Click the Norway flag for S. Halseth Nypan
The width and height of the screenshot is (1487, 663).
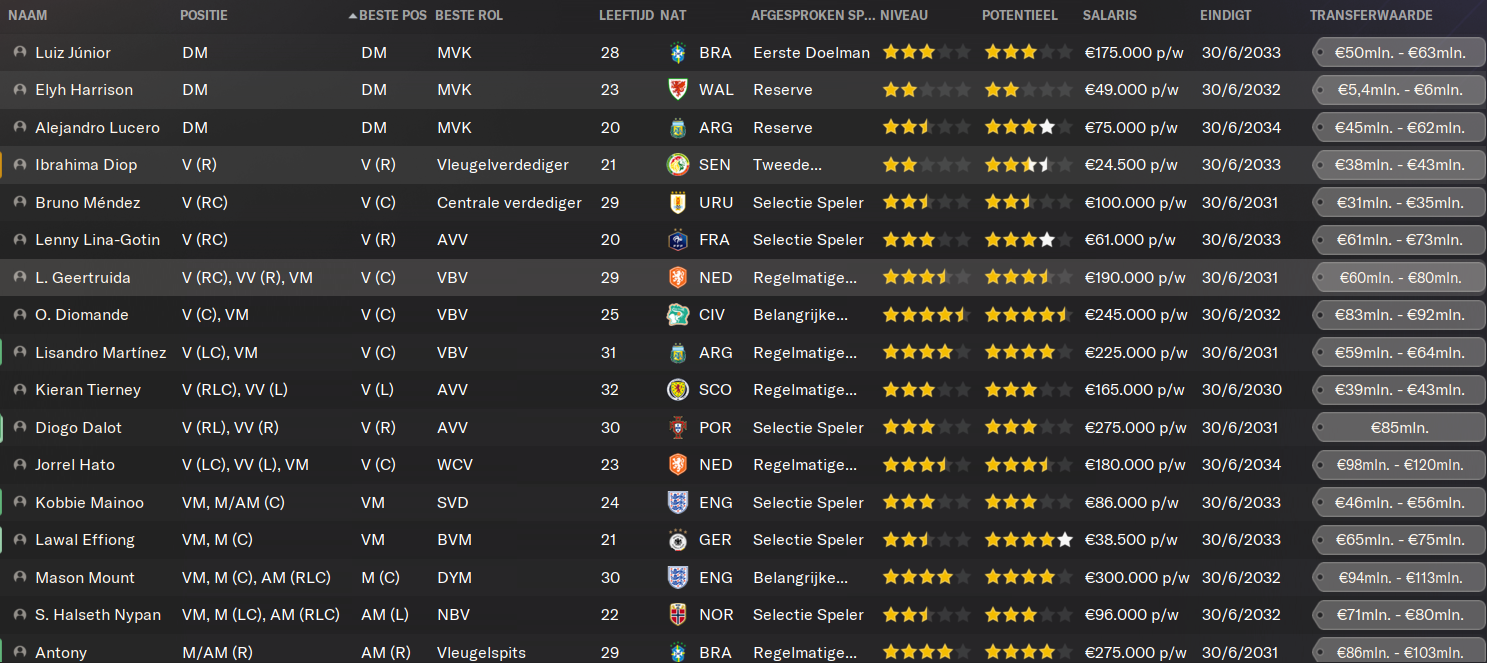(678, 615)
